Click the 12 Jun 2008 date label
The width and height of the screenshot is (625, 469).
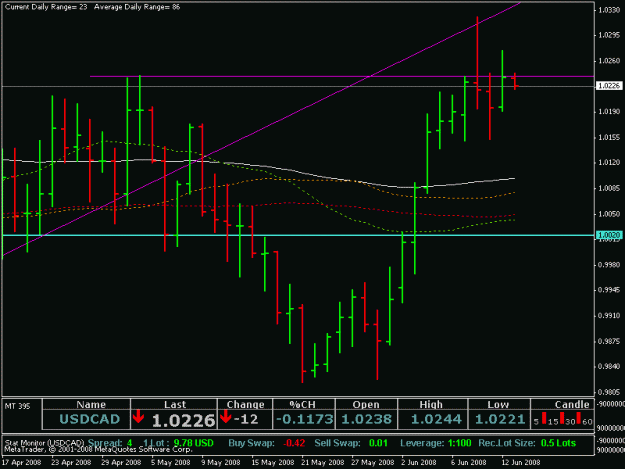pyautogui.click(x=521, y=463)
